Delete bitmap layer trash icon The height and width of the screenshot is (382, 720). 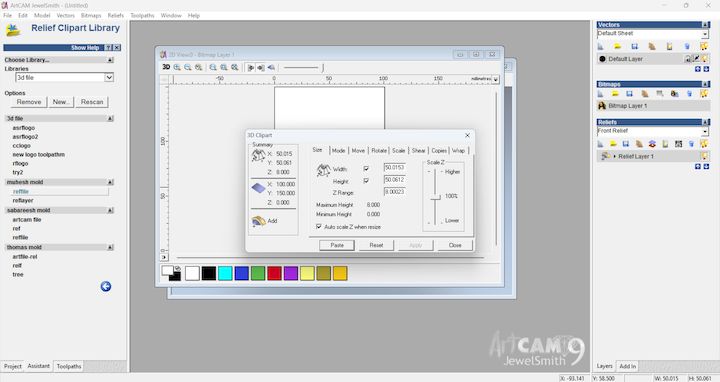[x=689, y=94]
